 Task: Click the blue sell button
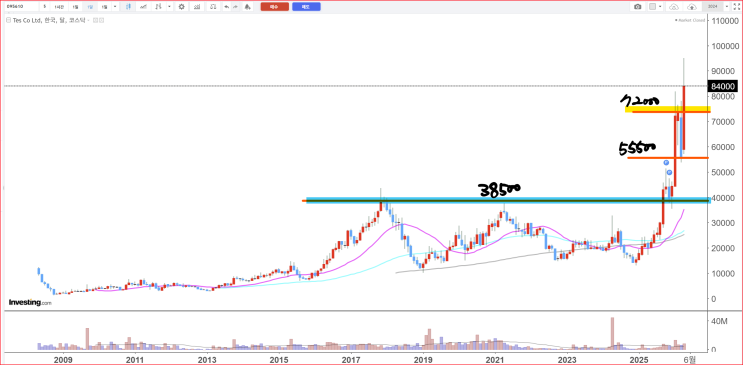pyautogui.click(x=306, y=7)
